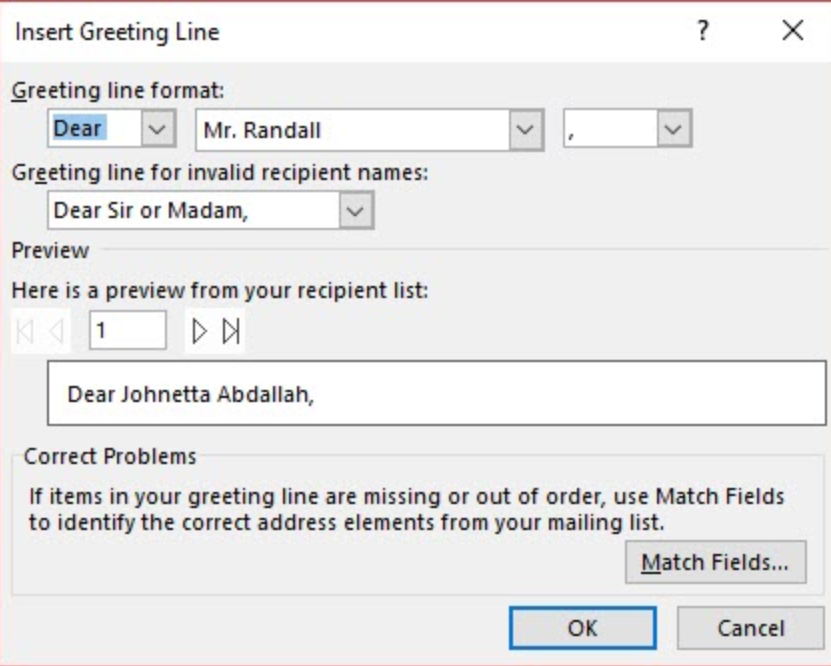
Task: Expand the invalid recipient names dropdown arrow
Action: (x=356, y=211)
